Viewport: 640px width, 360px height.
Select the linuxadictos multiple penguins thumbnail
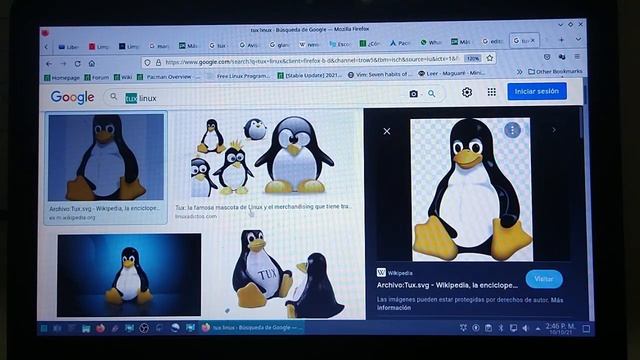(262, 156)
